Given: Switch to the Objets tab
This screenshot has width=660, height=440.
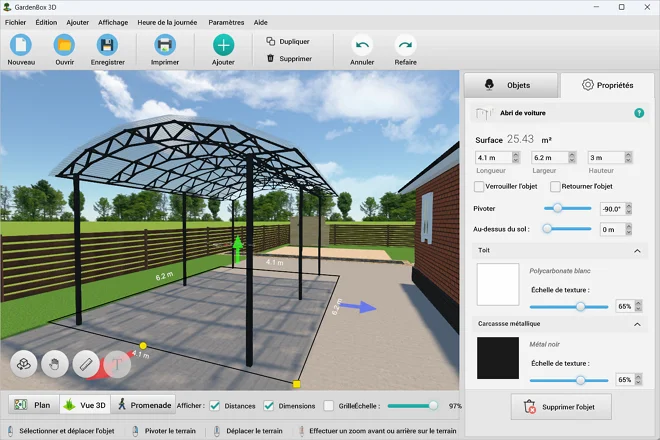Looking at the screenshot, I should [509, 85].
